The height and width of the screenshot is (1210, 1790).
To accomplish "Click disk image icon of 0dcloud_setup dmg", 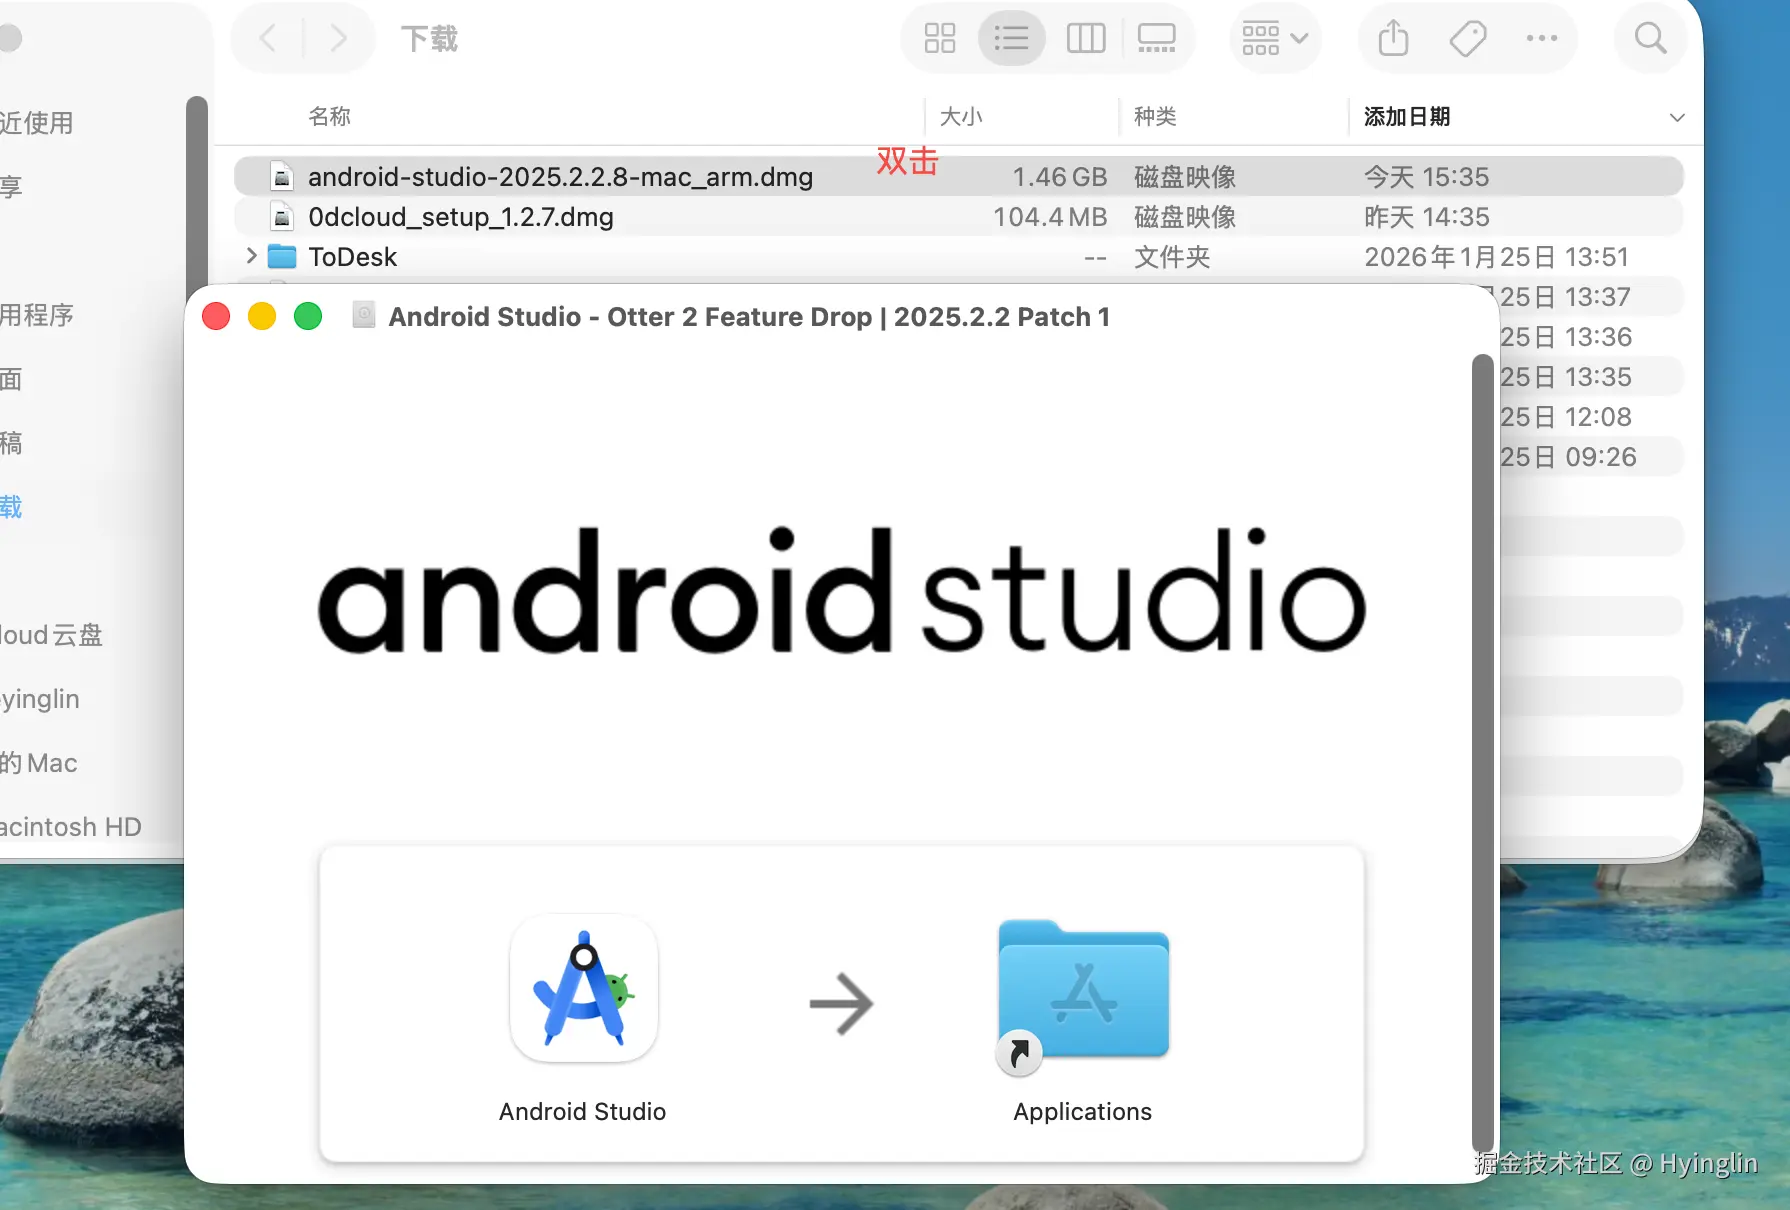I will click(x=283, y=217).
